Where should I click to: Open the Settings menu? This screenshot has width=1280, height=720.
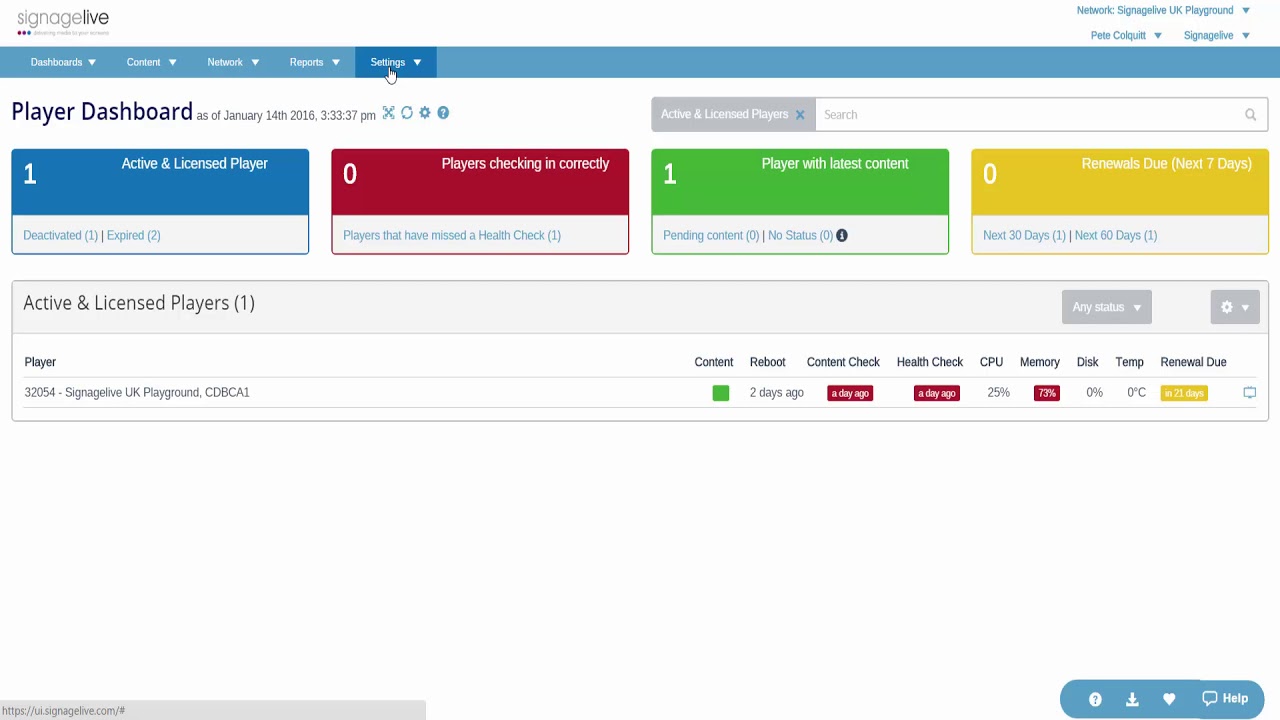point(396,62)
